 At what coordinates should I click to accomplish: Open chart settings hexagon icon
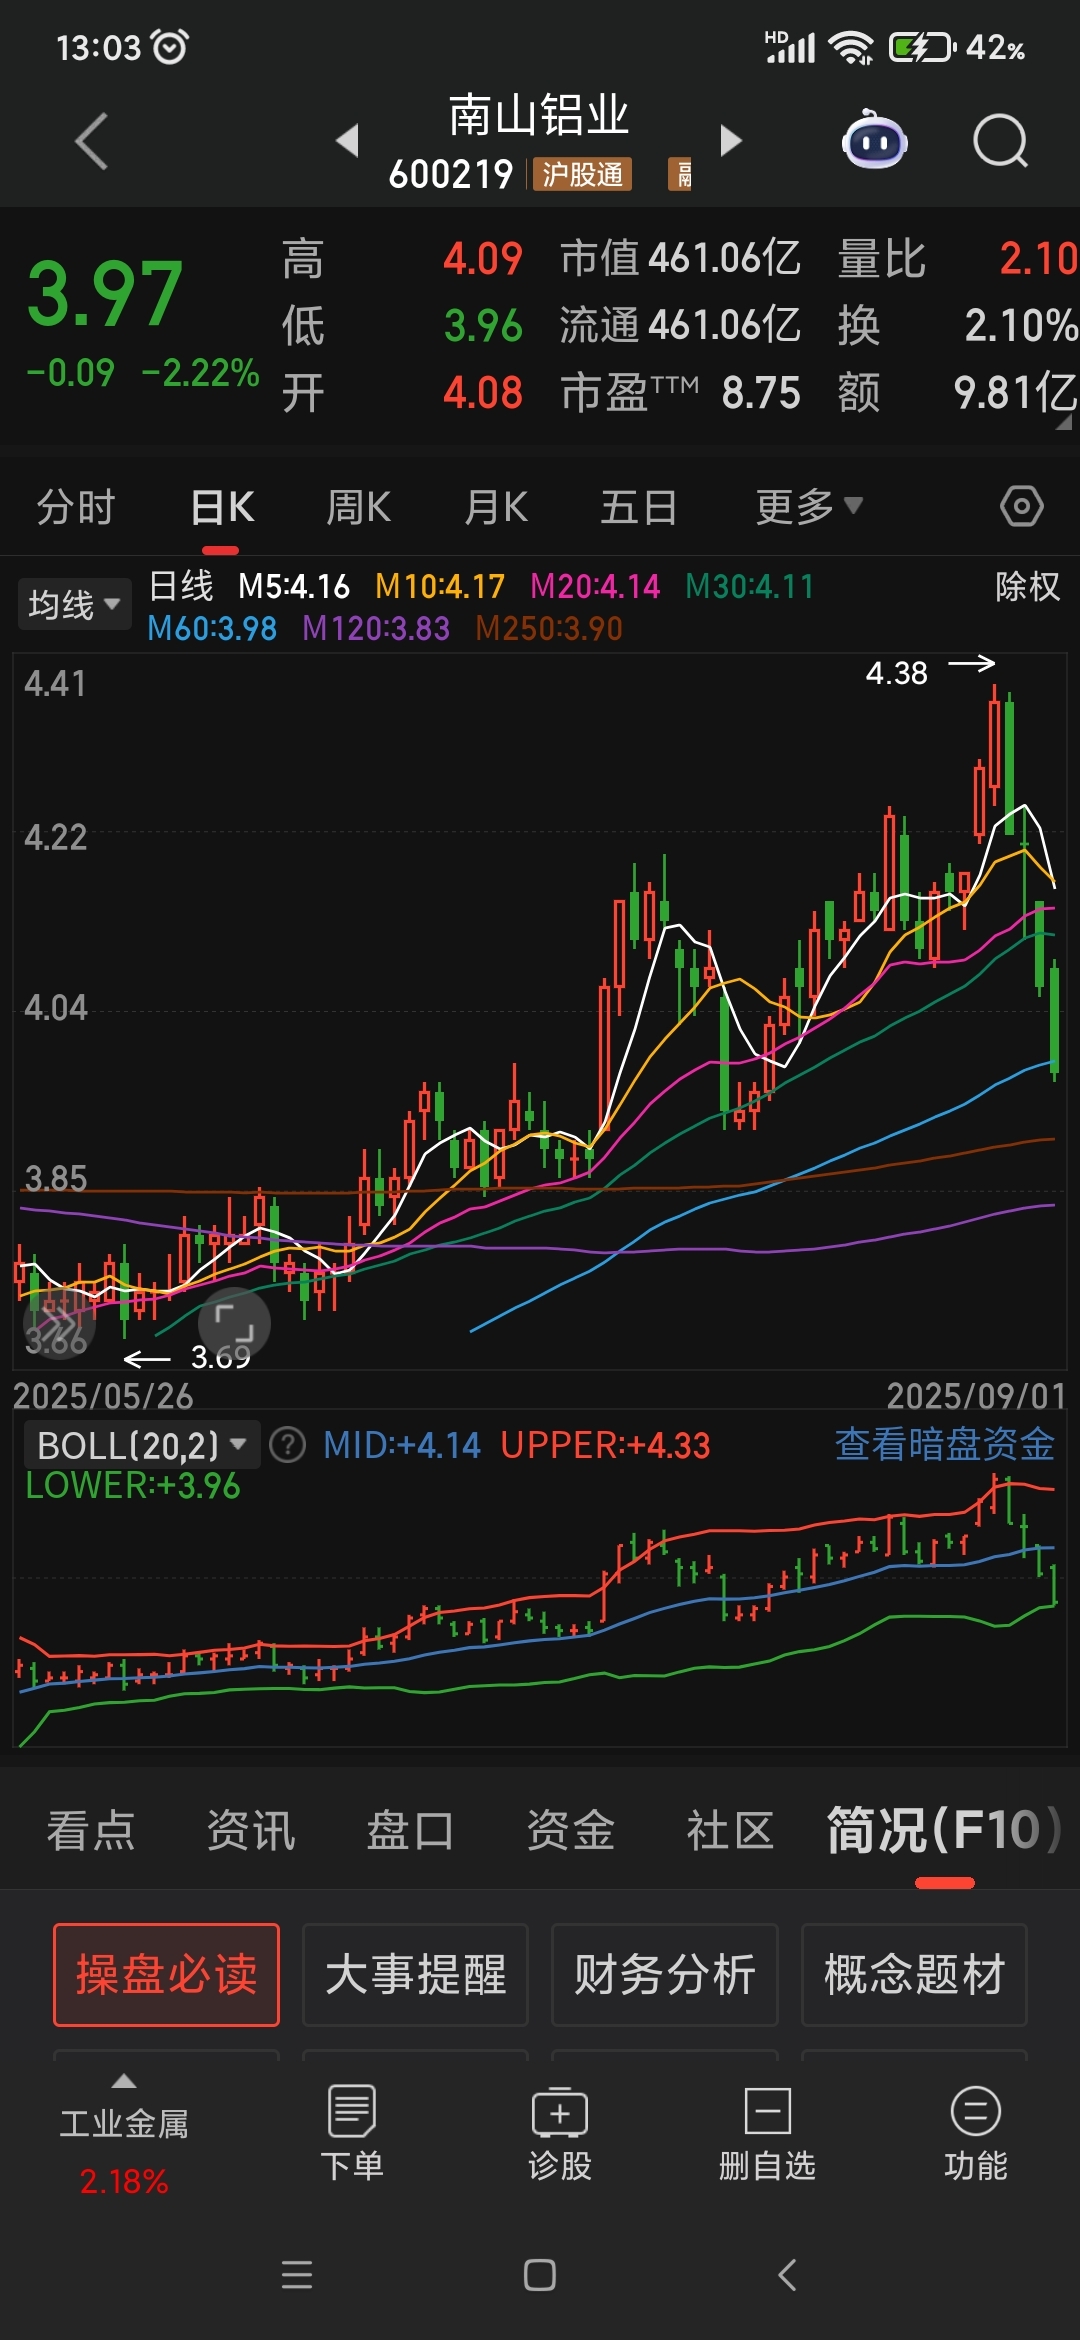pos(1021,506)
